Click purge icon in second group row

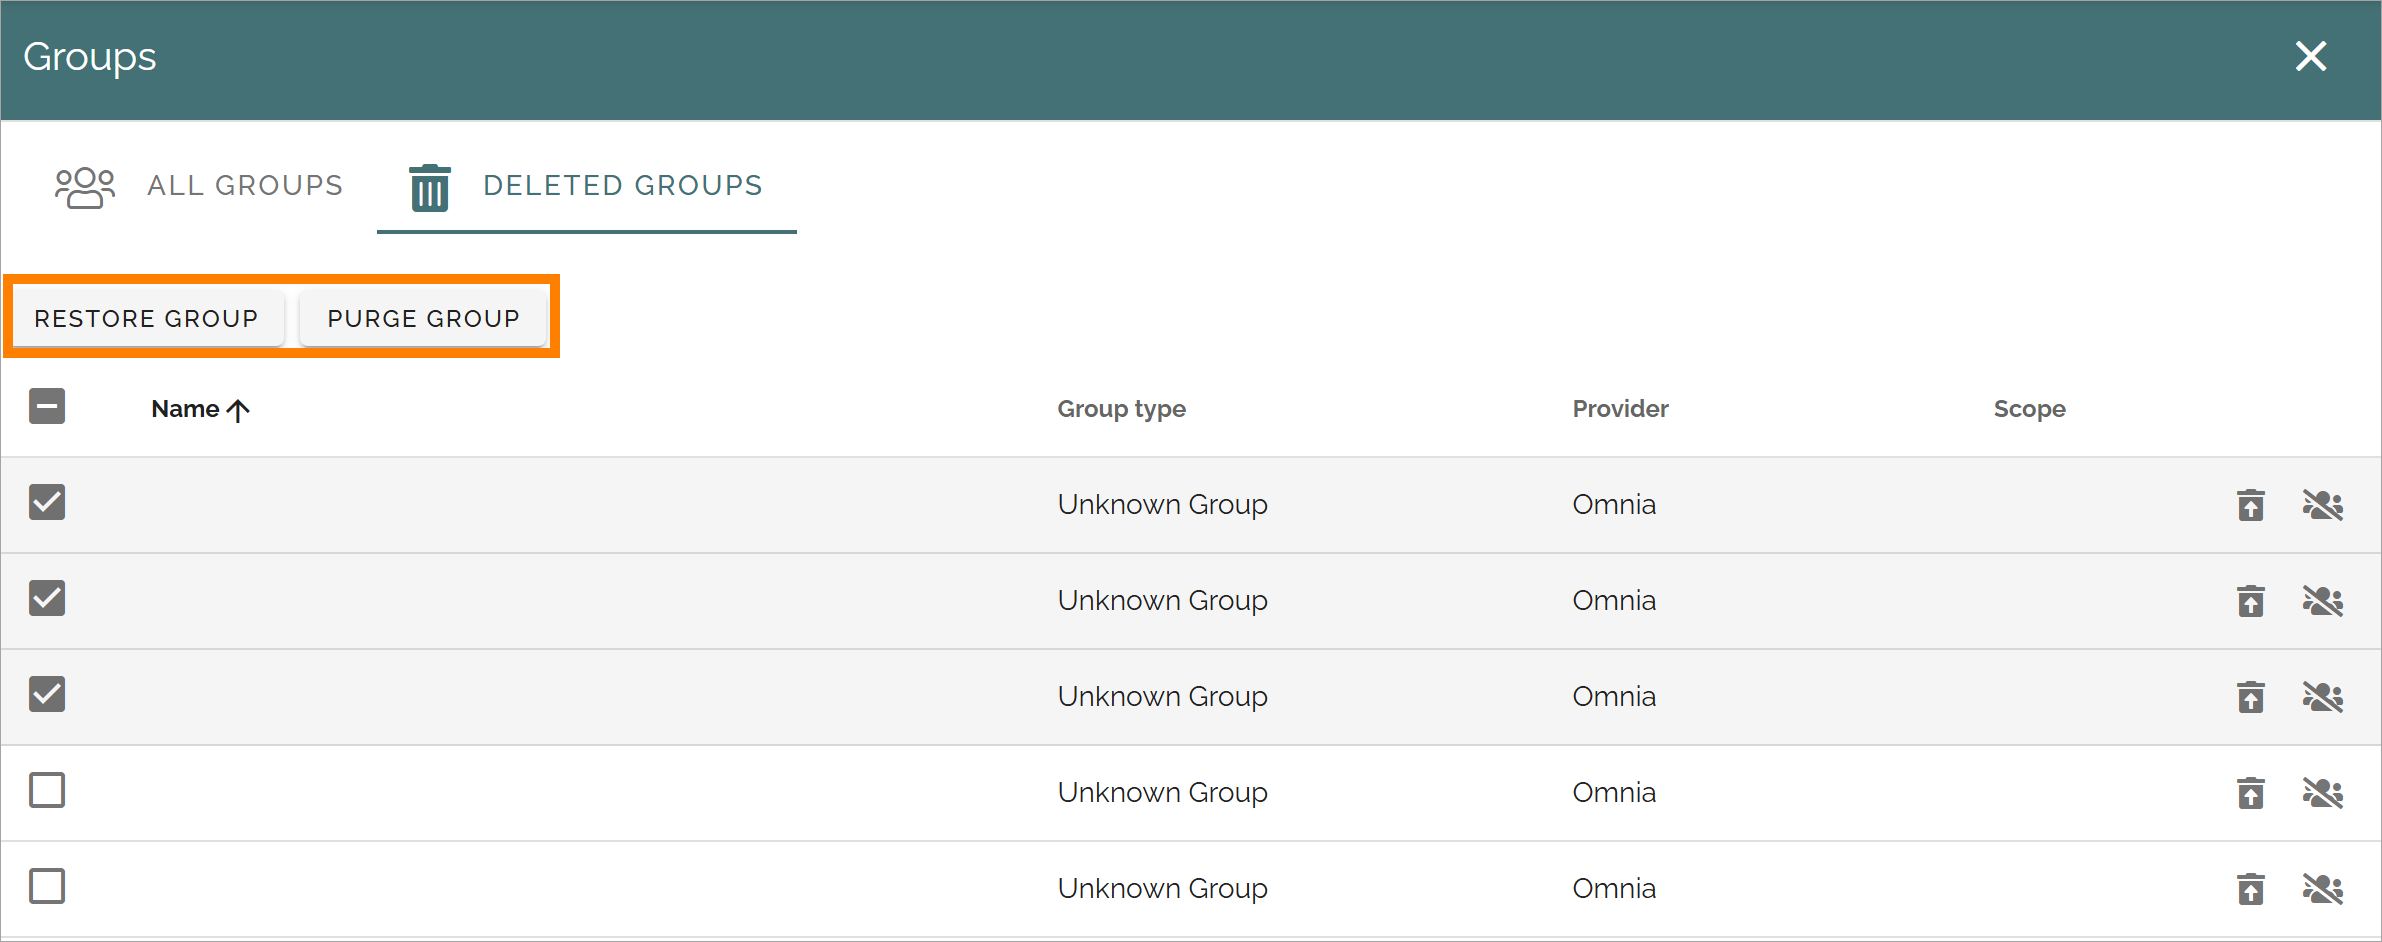pos(2323,601)
